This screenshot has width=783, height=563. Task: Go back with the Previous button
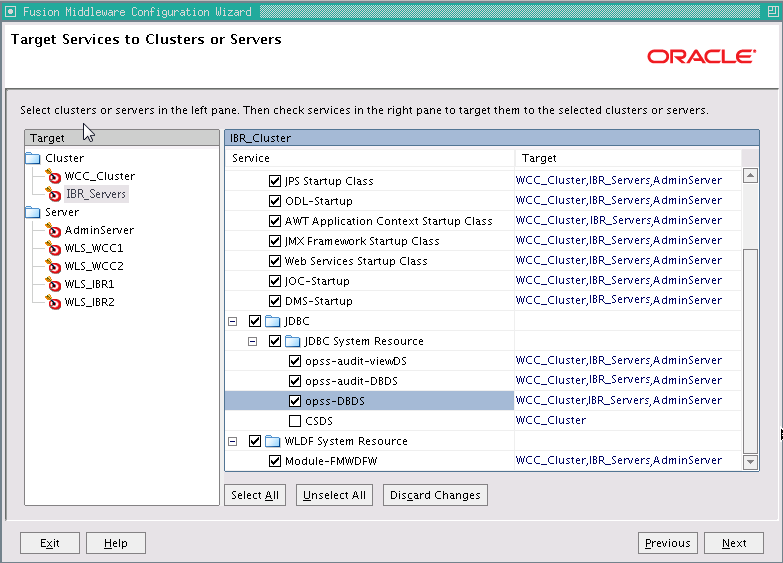pos(668,543)
